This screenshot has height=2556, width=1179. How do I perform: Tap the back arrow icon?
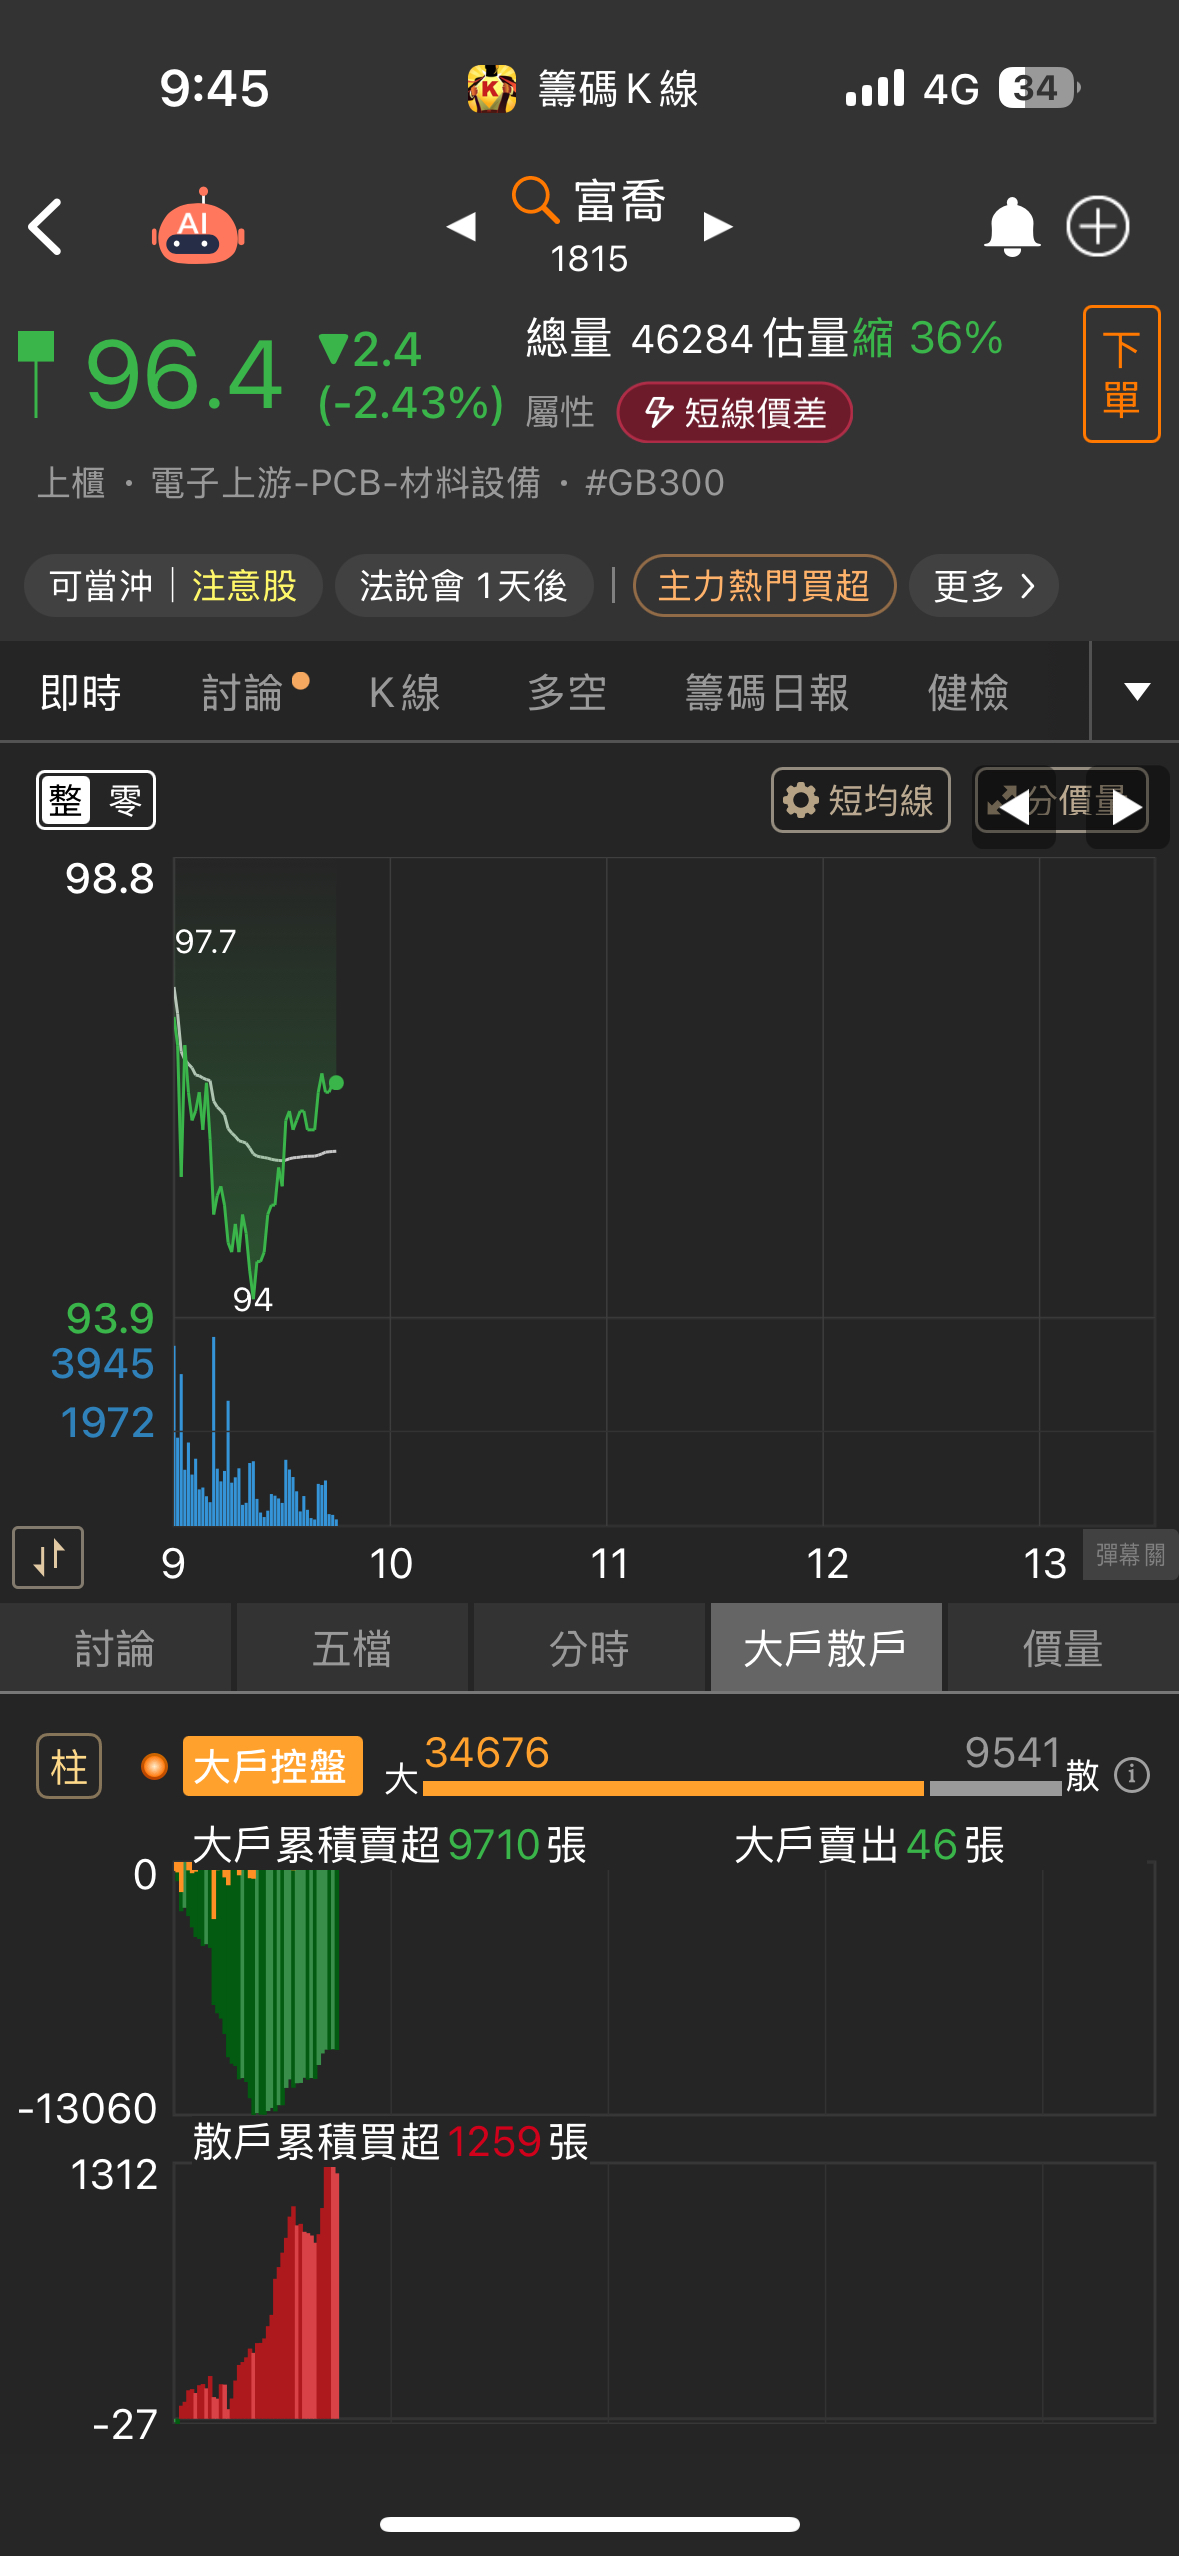(45, 227)
